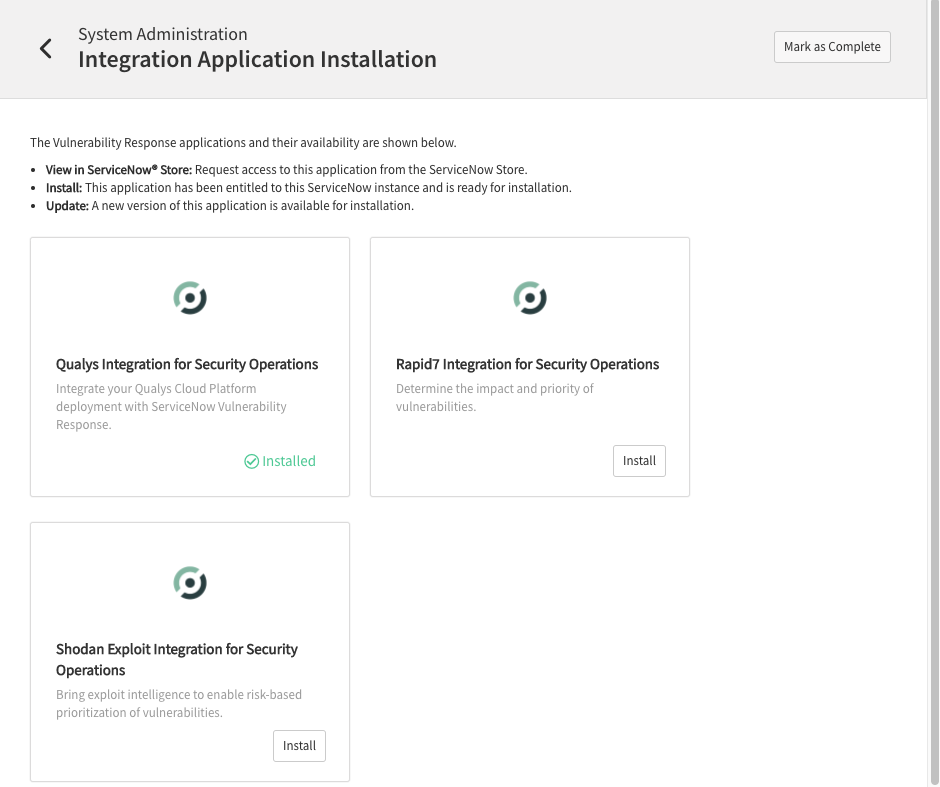
Task: Click the 'Update:' bullet label in instructions
Action: click(x=67, y=206)
